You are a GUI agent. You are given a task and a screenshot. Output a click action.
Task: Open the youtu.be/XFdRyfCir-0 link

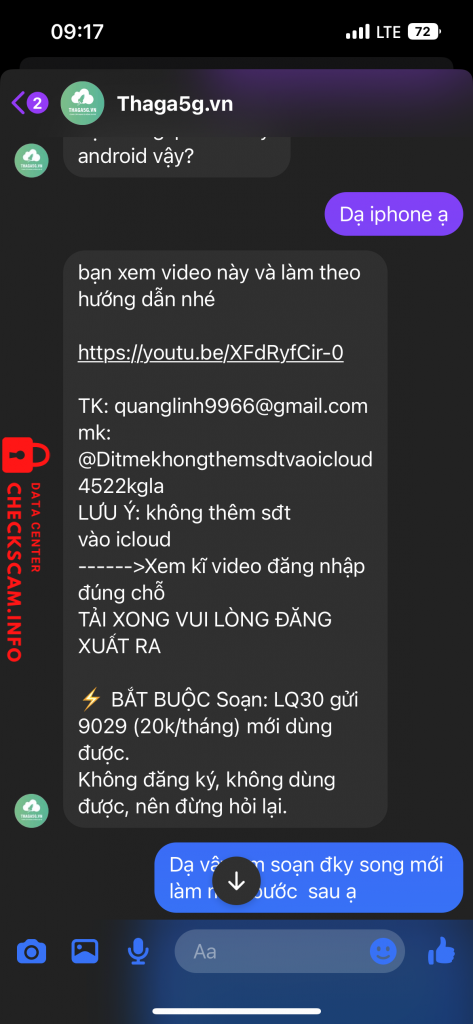tap(210, 353)
